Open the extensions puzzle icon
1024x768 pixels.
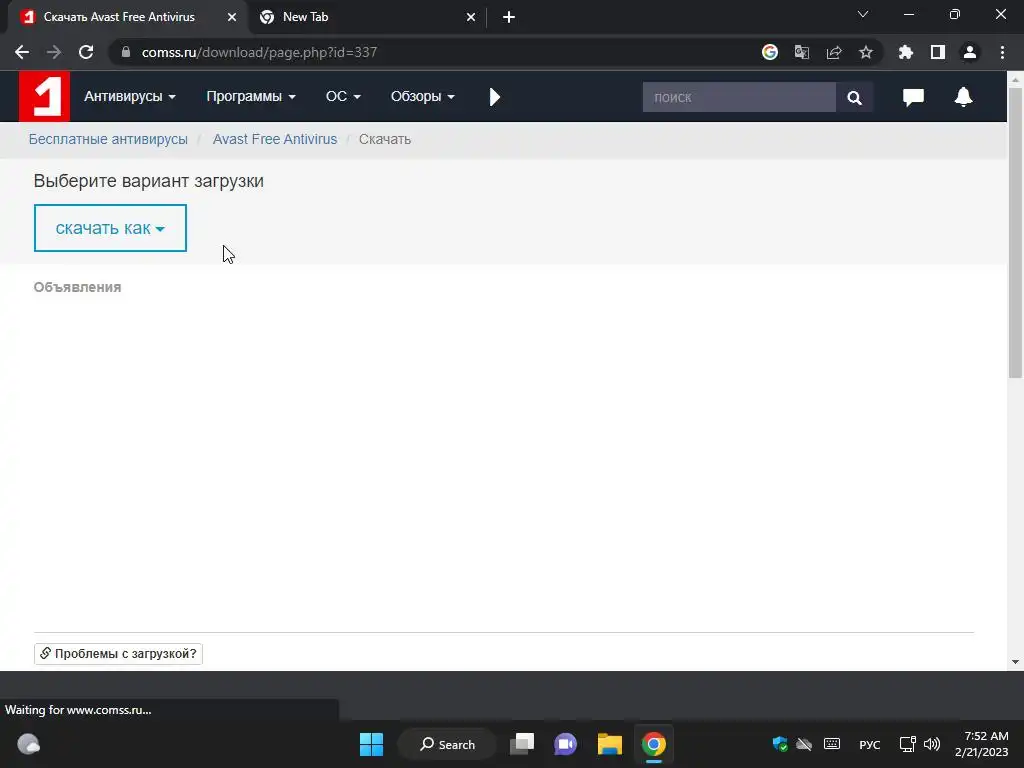pyautogui.click(x=906, y=52)
